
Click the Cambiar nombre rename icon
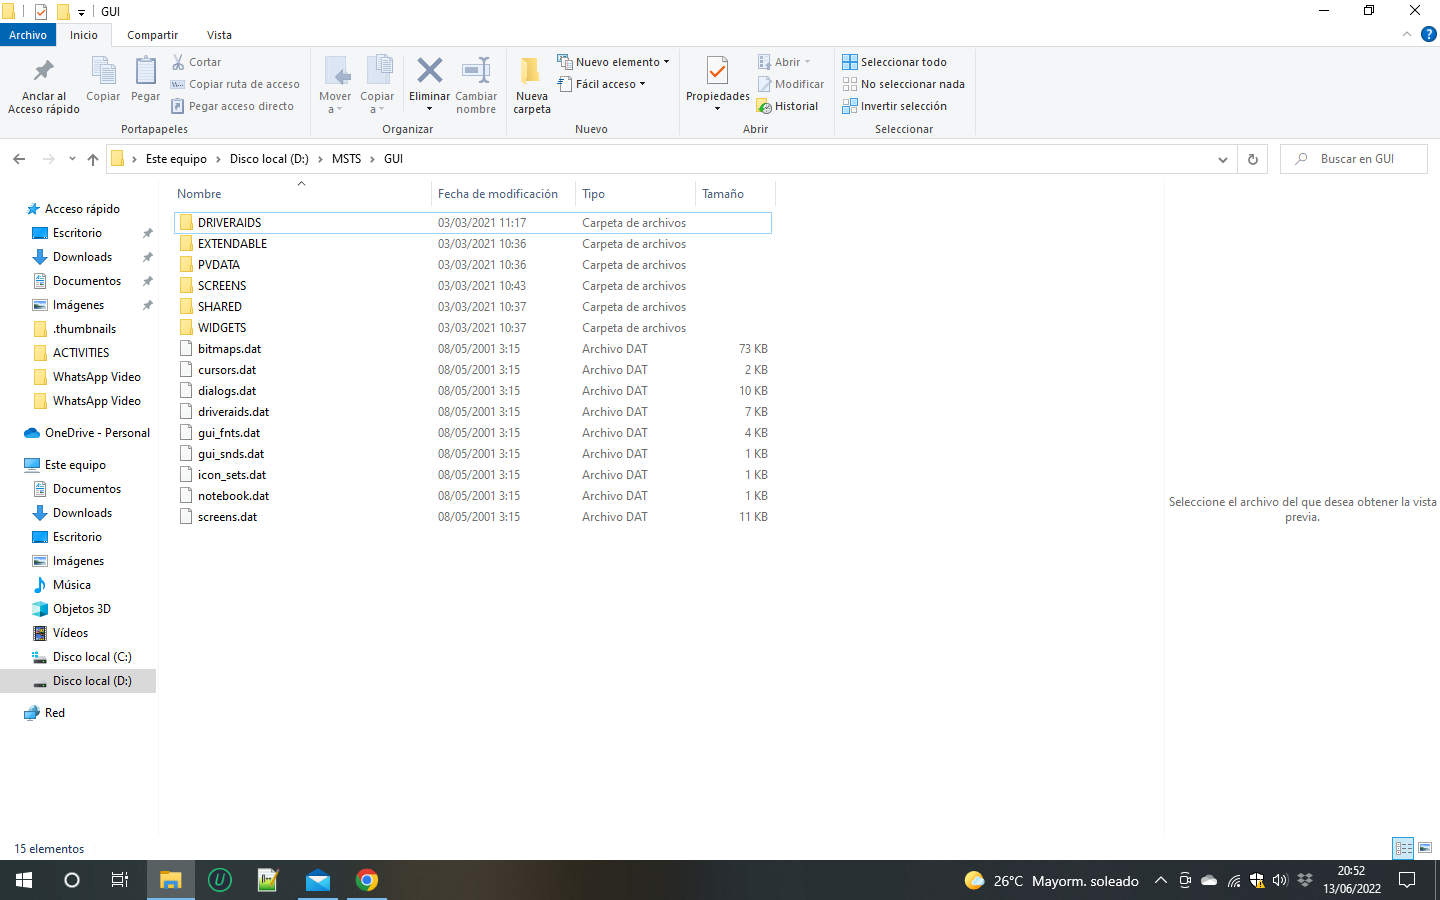(476, 72)
